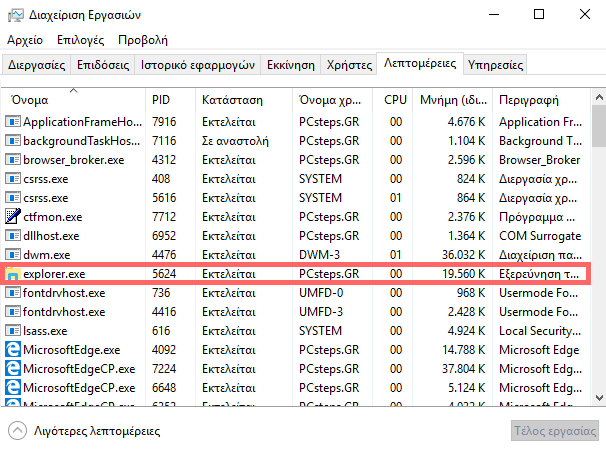Select the explorer.exe process name
606x454 pixels.
pos(54,274)
